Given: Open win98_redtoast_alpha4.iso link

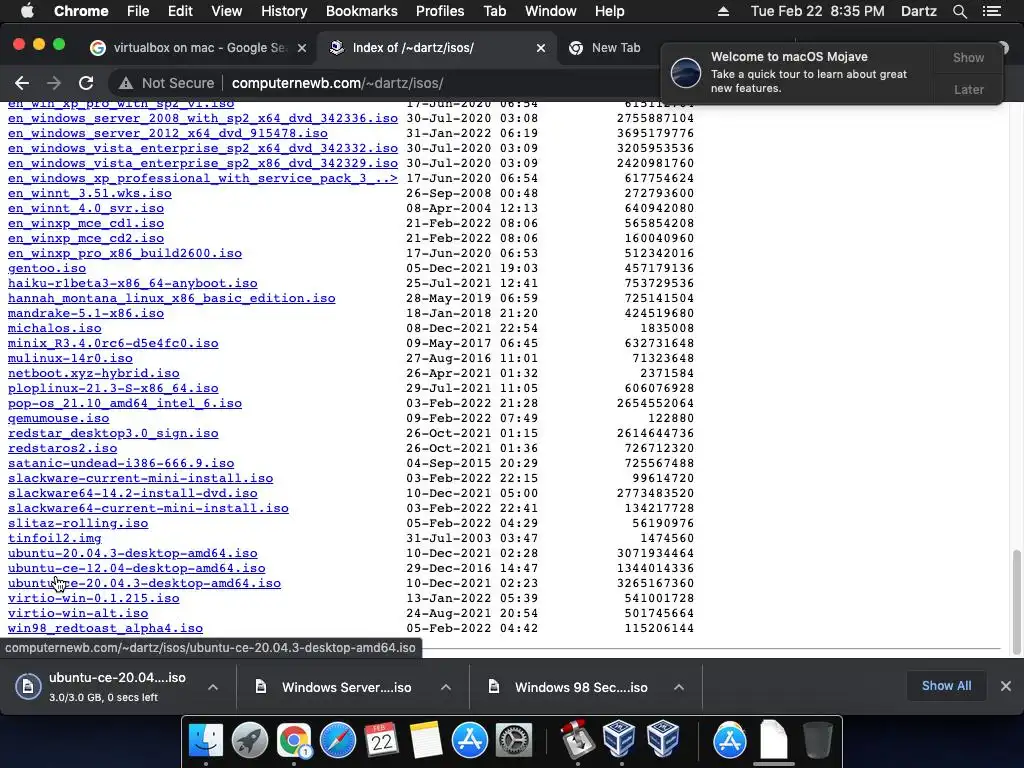Looking at the screenshot, I should (105, 629).
